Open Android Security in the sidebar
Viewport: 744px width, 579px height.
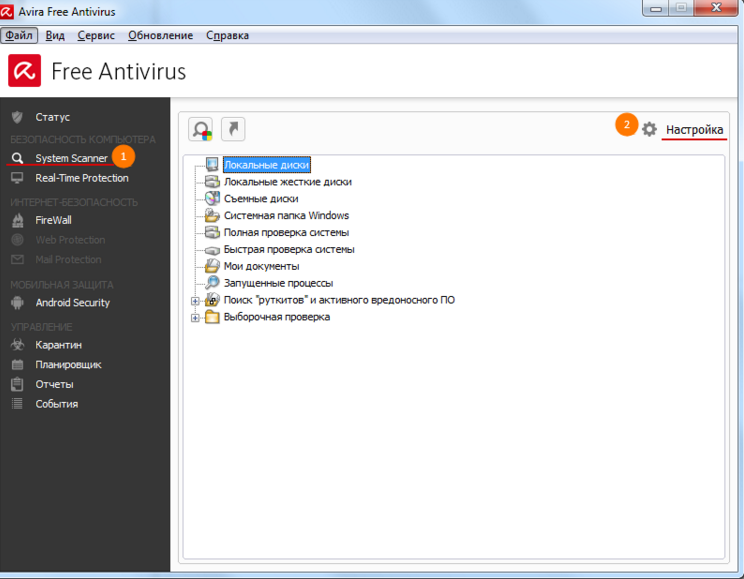(x=73, y=303)
